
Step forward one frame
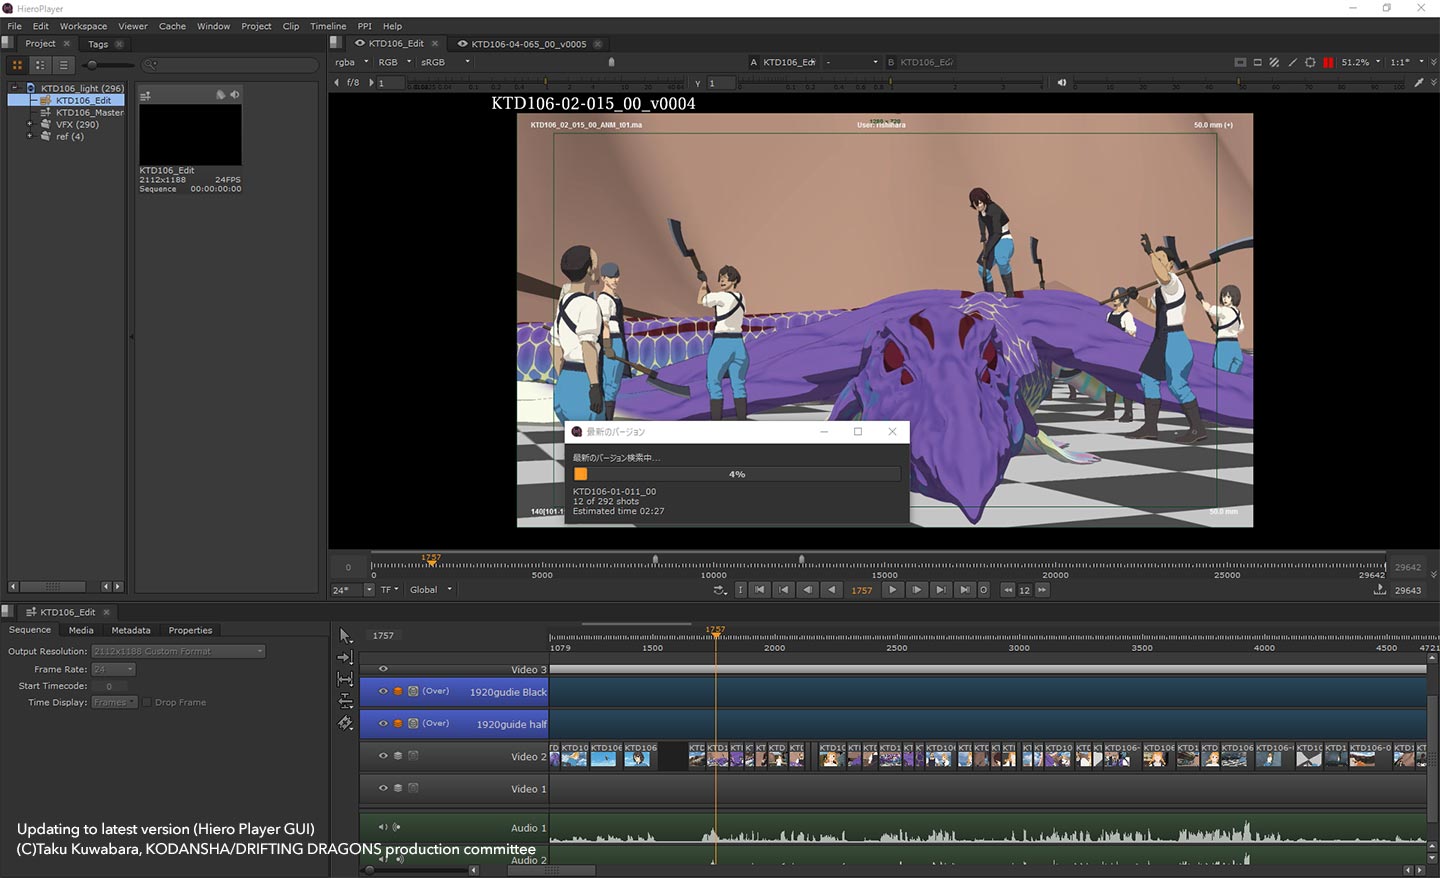coord(917,590)
